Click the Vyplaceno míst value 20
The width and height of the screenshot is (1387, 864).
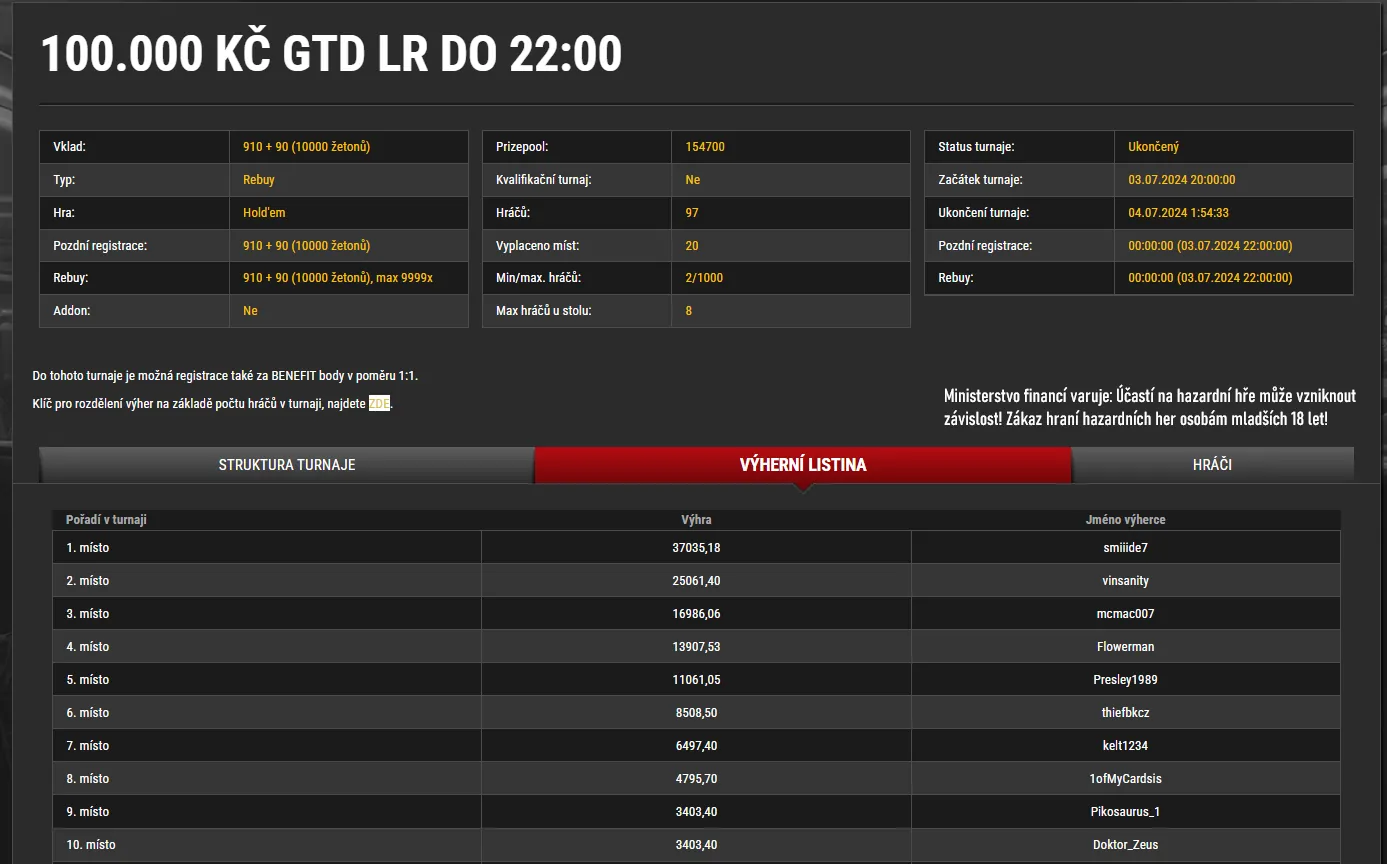coord(692,244)
